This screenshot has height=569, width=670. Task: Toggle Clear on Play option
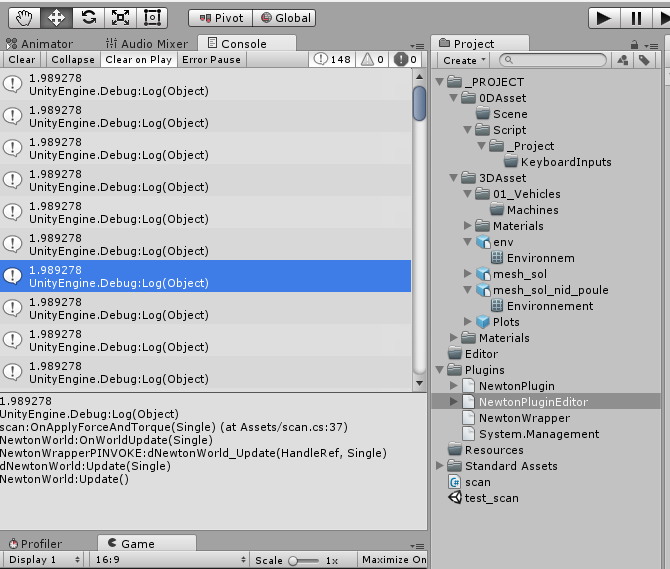(138, 60)
